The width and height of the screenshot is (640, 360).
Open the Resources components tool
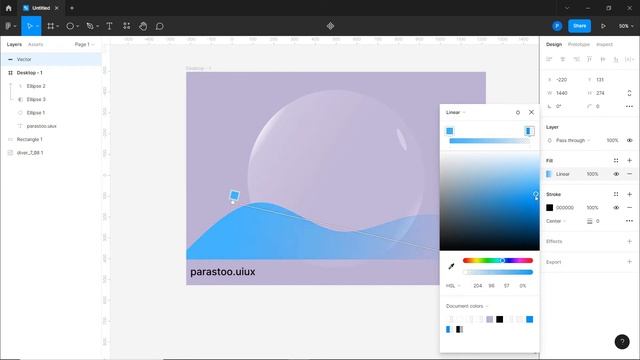coord(127,26)
